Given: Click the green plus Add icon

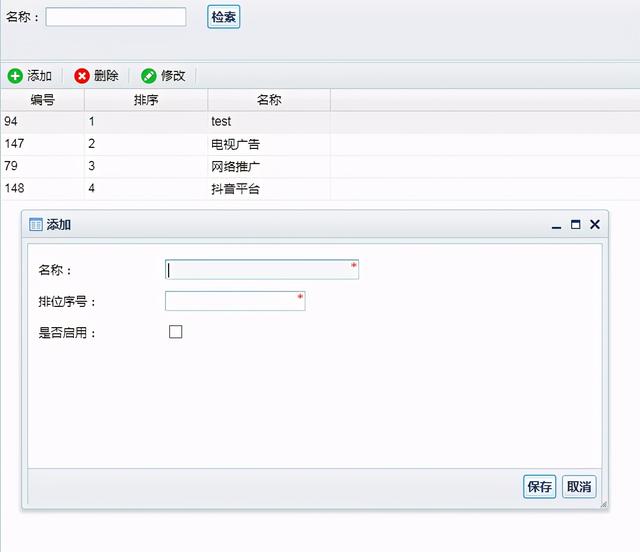Looking at the screenshot, I should [x=15, y=76].
